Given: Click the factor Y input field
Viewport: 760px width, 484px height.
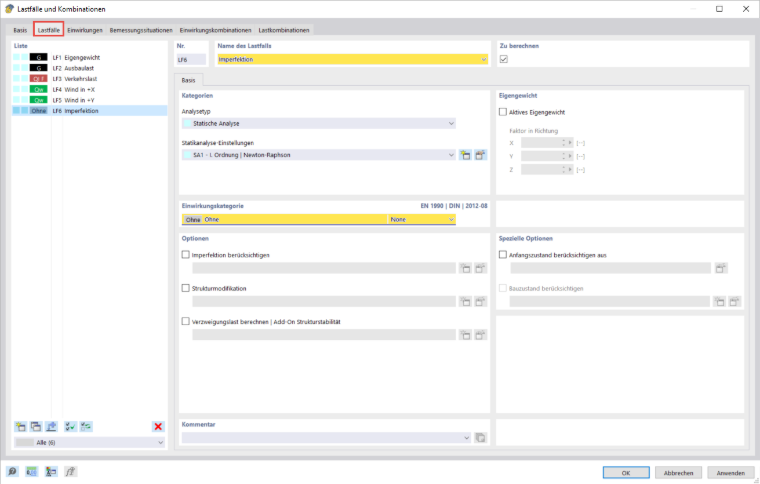Looking at the screenshot, I should pyautogui.click(x=541, y=156).
